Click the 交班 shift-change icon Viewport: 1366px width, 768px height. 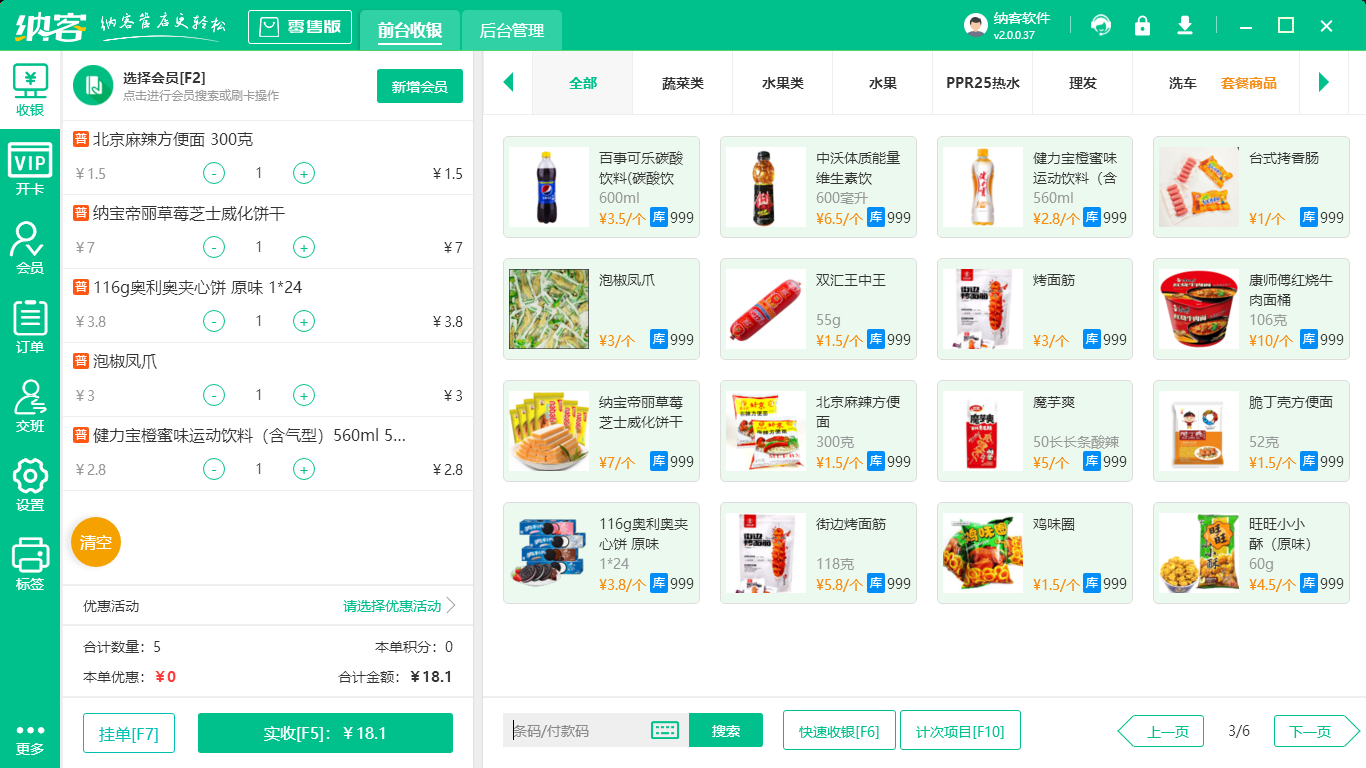(x=30, y=404)
